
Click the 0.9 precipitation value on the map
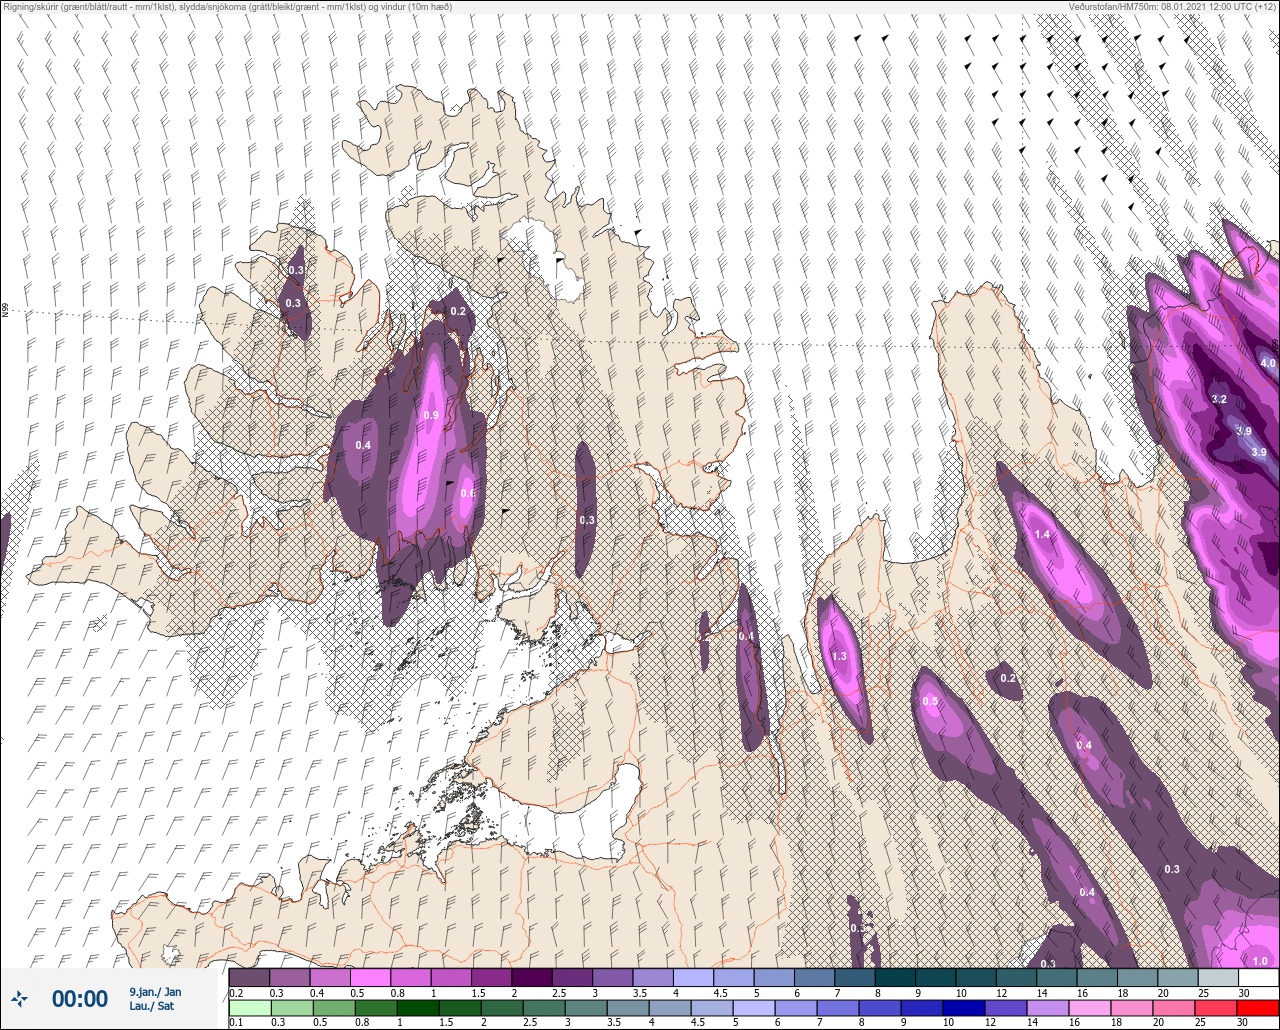coord(431,415)
